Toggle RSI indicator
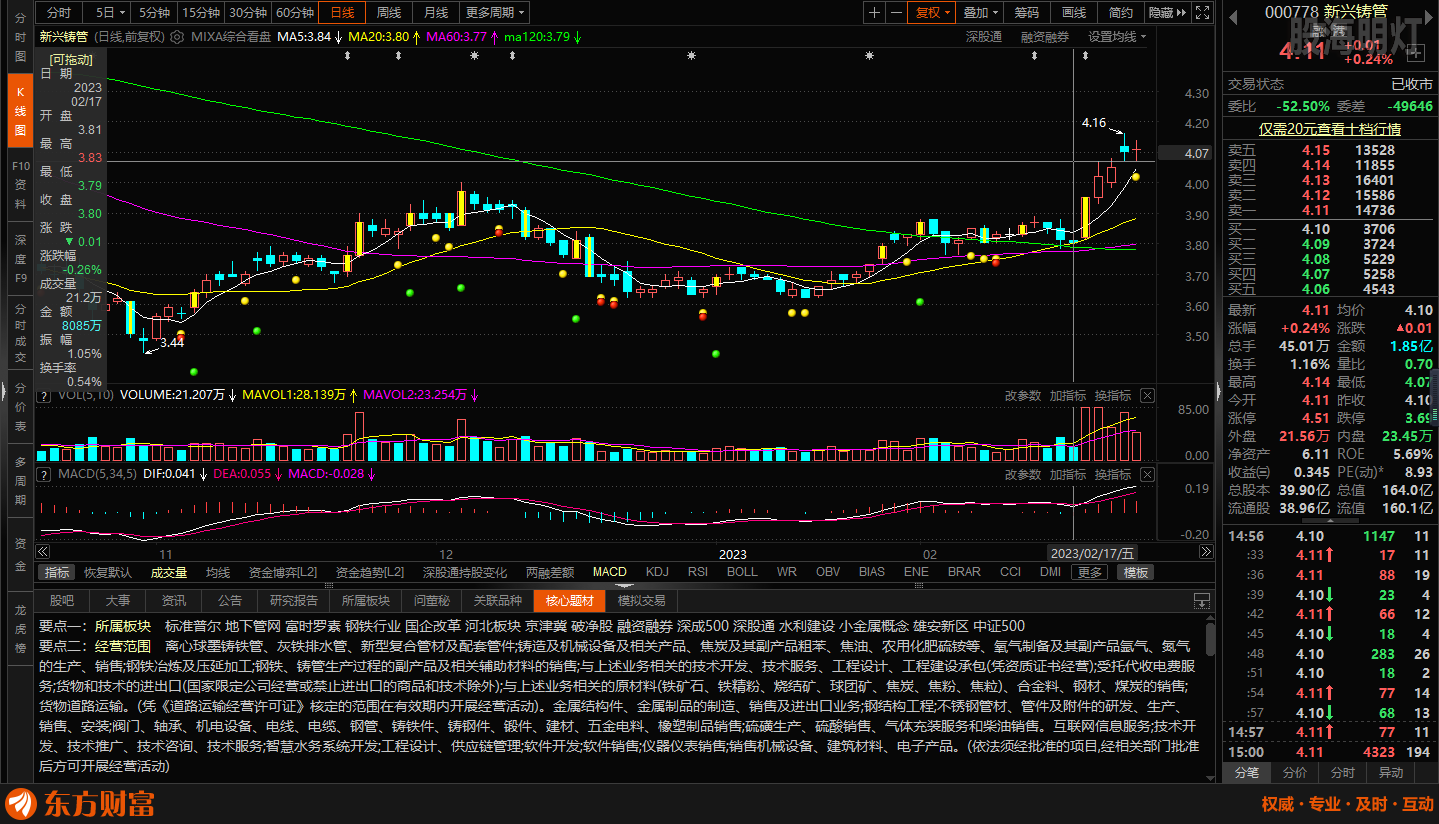The width and height of the screenshot is (1439, 824). (x=698, y=573)
